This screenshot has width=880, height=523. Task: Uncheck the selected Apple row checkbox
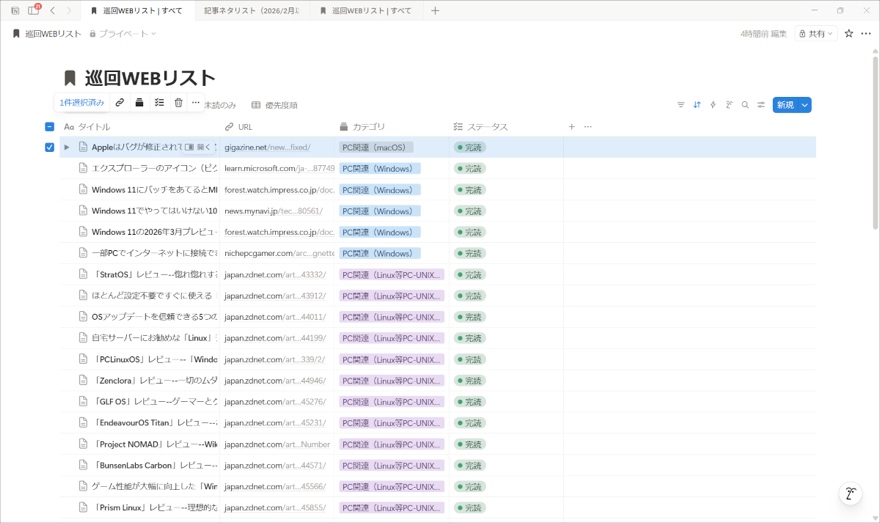pyautogui.click(x=49, y=147)
